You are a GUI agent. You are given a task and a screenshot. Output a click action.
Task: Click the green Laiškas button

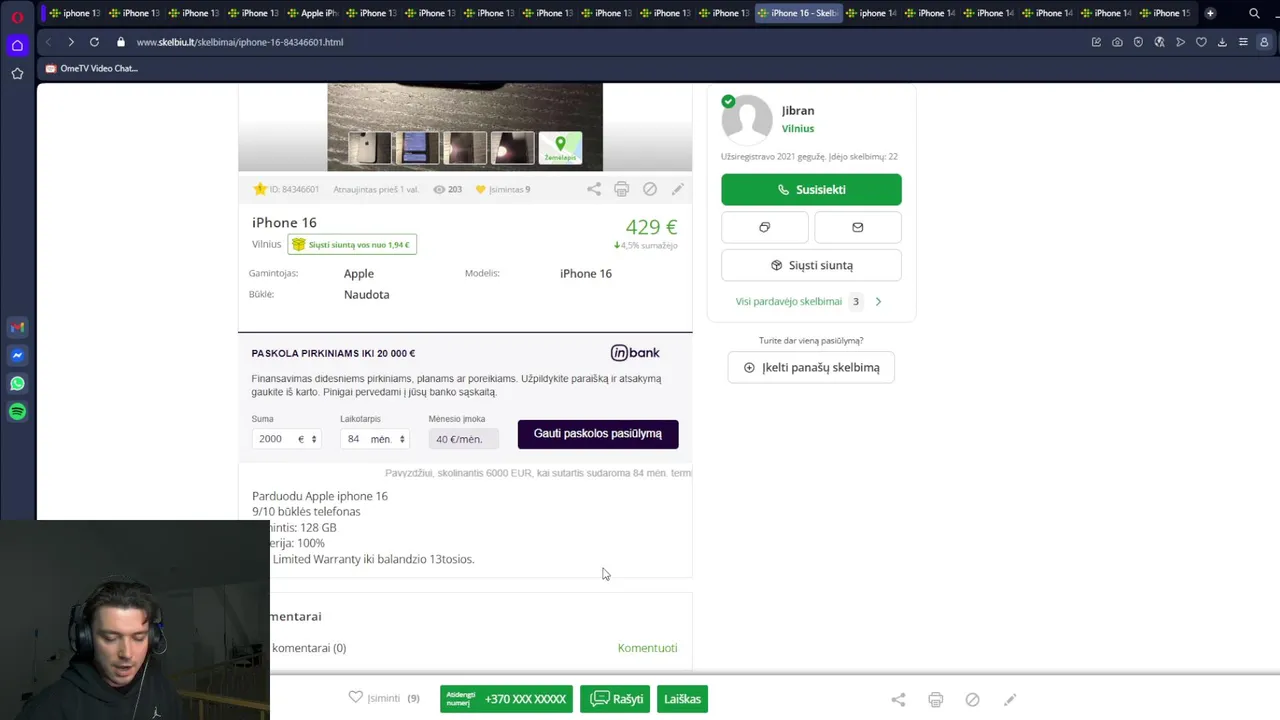(x=682, y=699)
